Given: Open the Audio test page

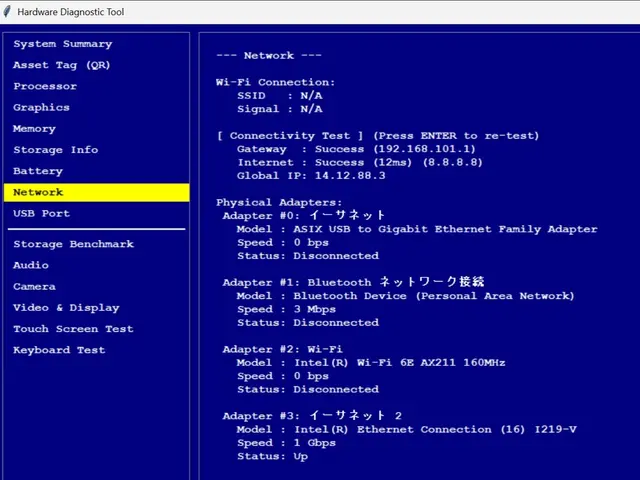Looking at the screenshot, I should 31,265.
